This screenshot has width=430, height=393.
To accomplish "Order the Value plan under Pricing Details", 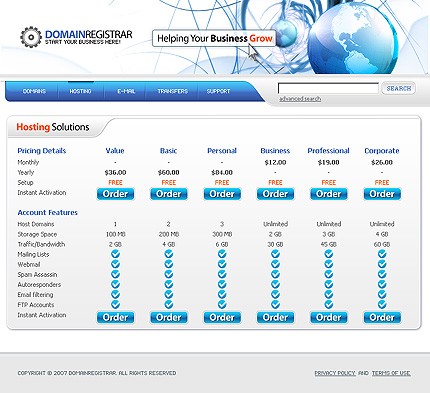I will click(x=115, y=194).
